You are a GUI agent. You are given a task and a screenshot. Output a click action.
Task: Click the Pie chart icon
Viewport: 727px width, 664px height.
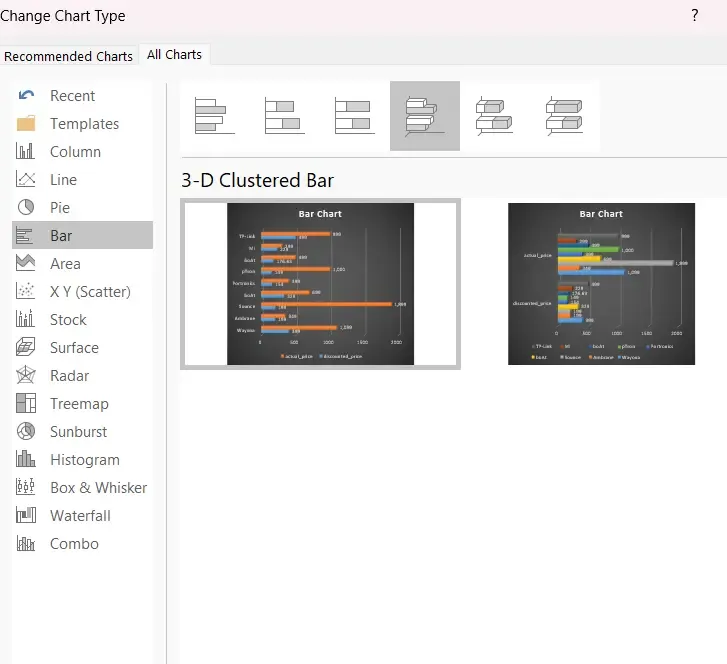click(x=26, y=207)
